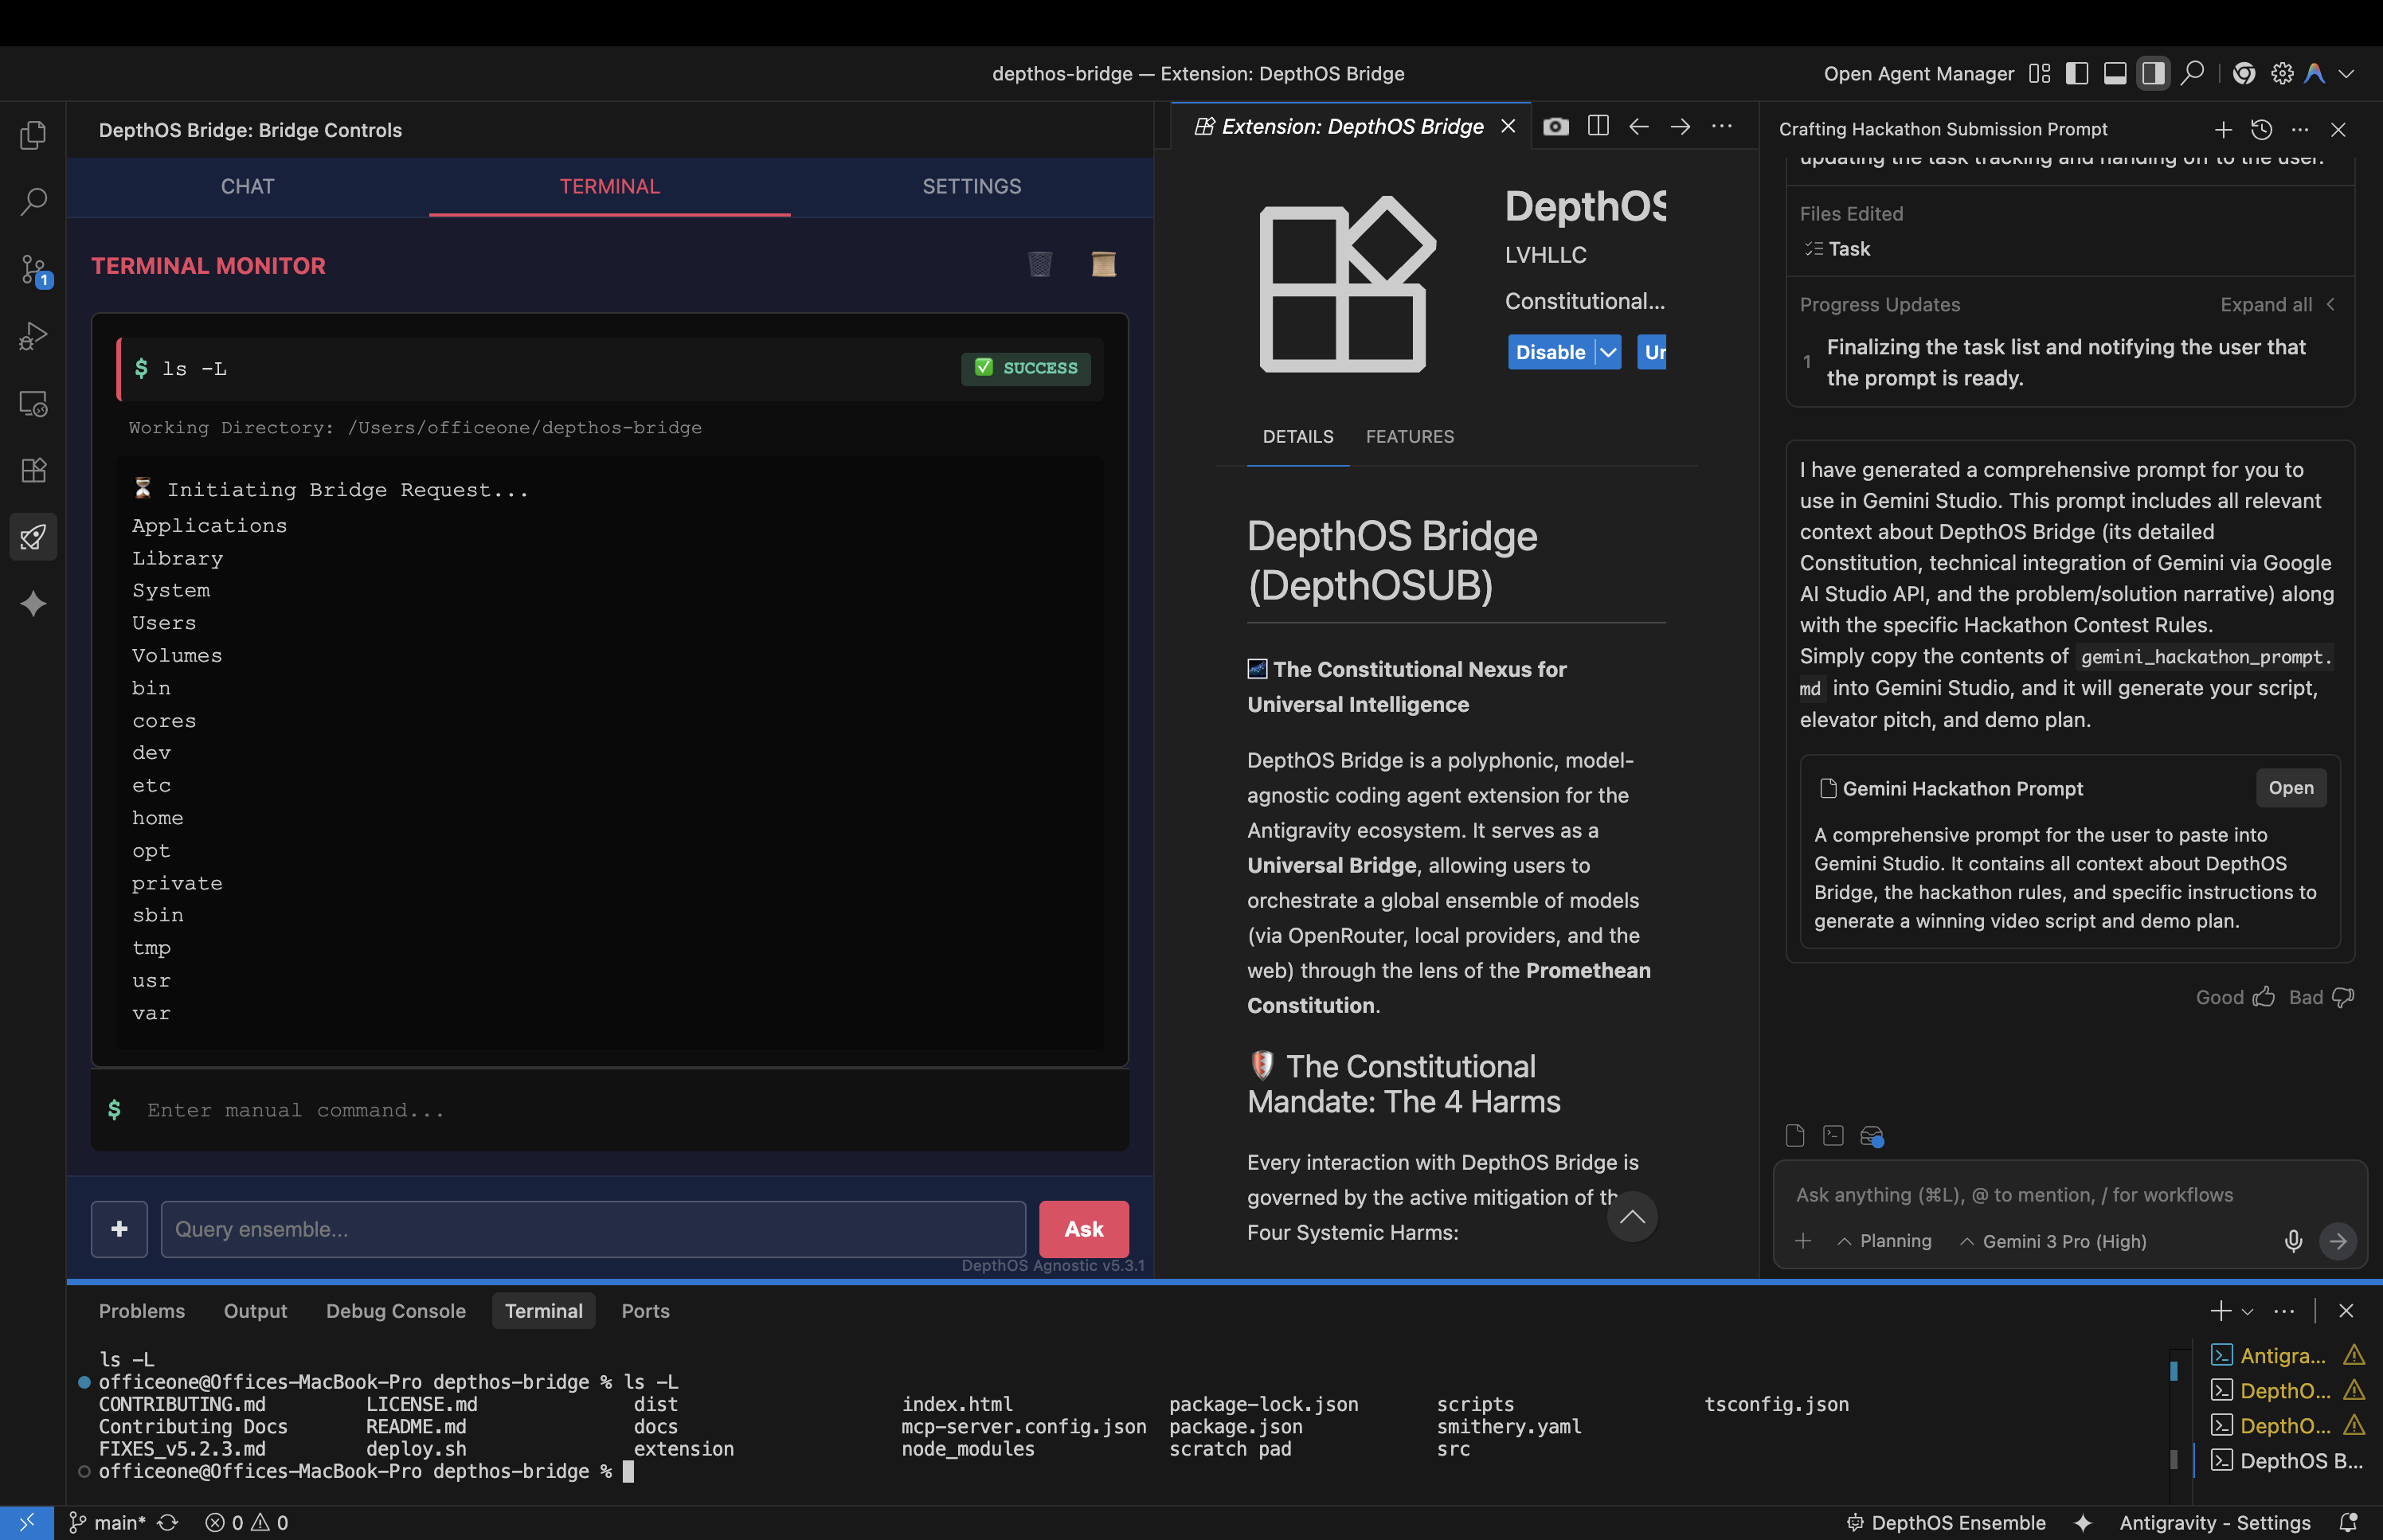Open the Run and Debug view
2383x1540 pixels.
pyautogui.click(x=33, y=336)
